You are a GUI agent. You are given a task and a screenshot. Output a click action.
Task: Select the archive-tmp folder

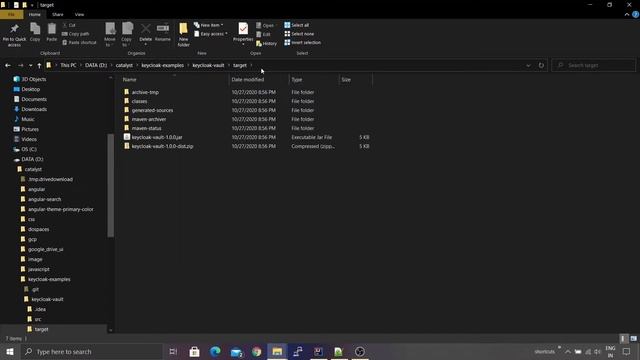[145, 92]
